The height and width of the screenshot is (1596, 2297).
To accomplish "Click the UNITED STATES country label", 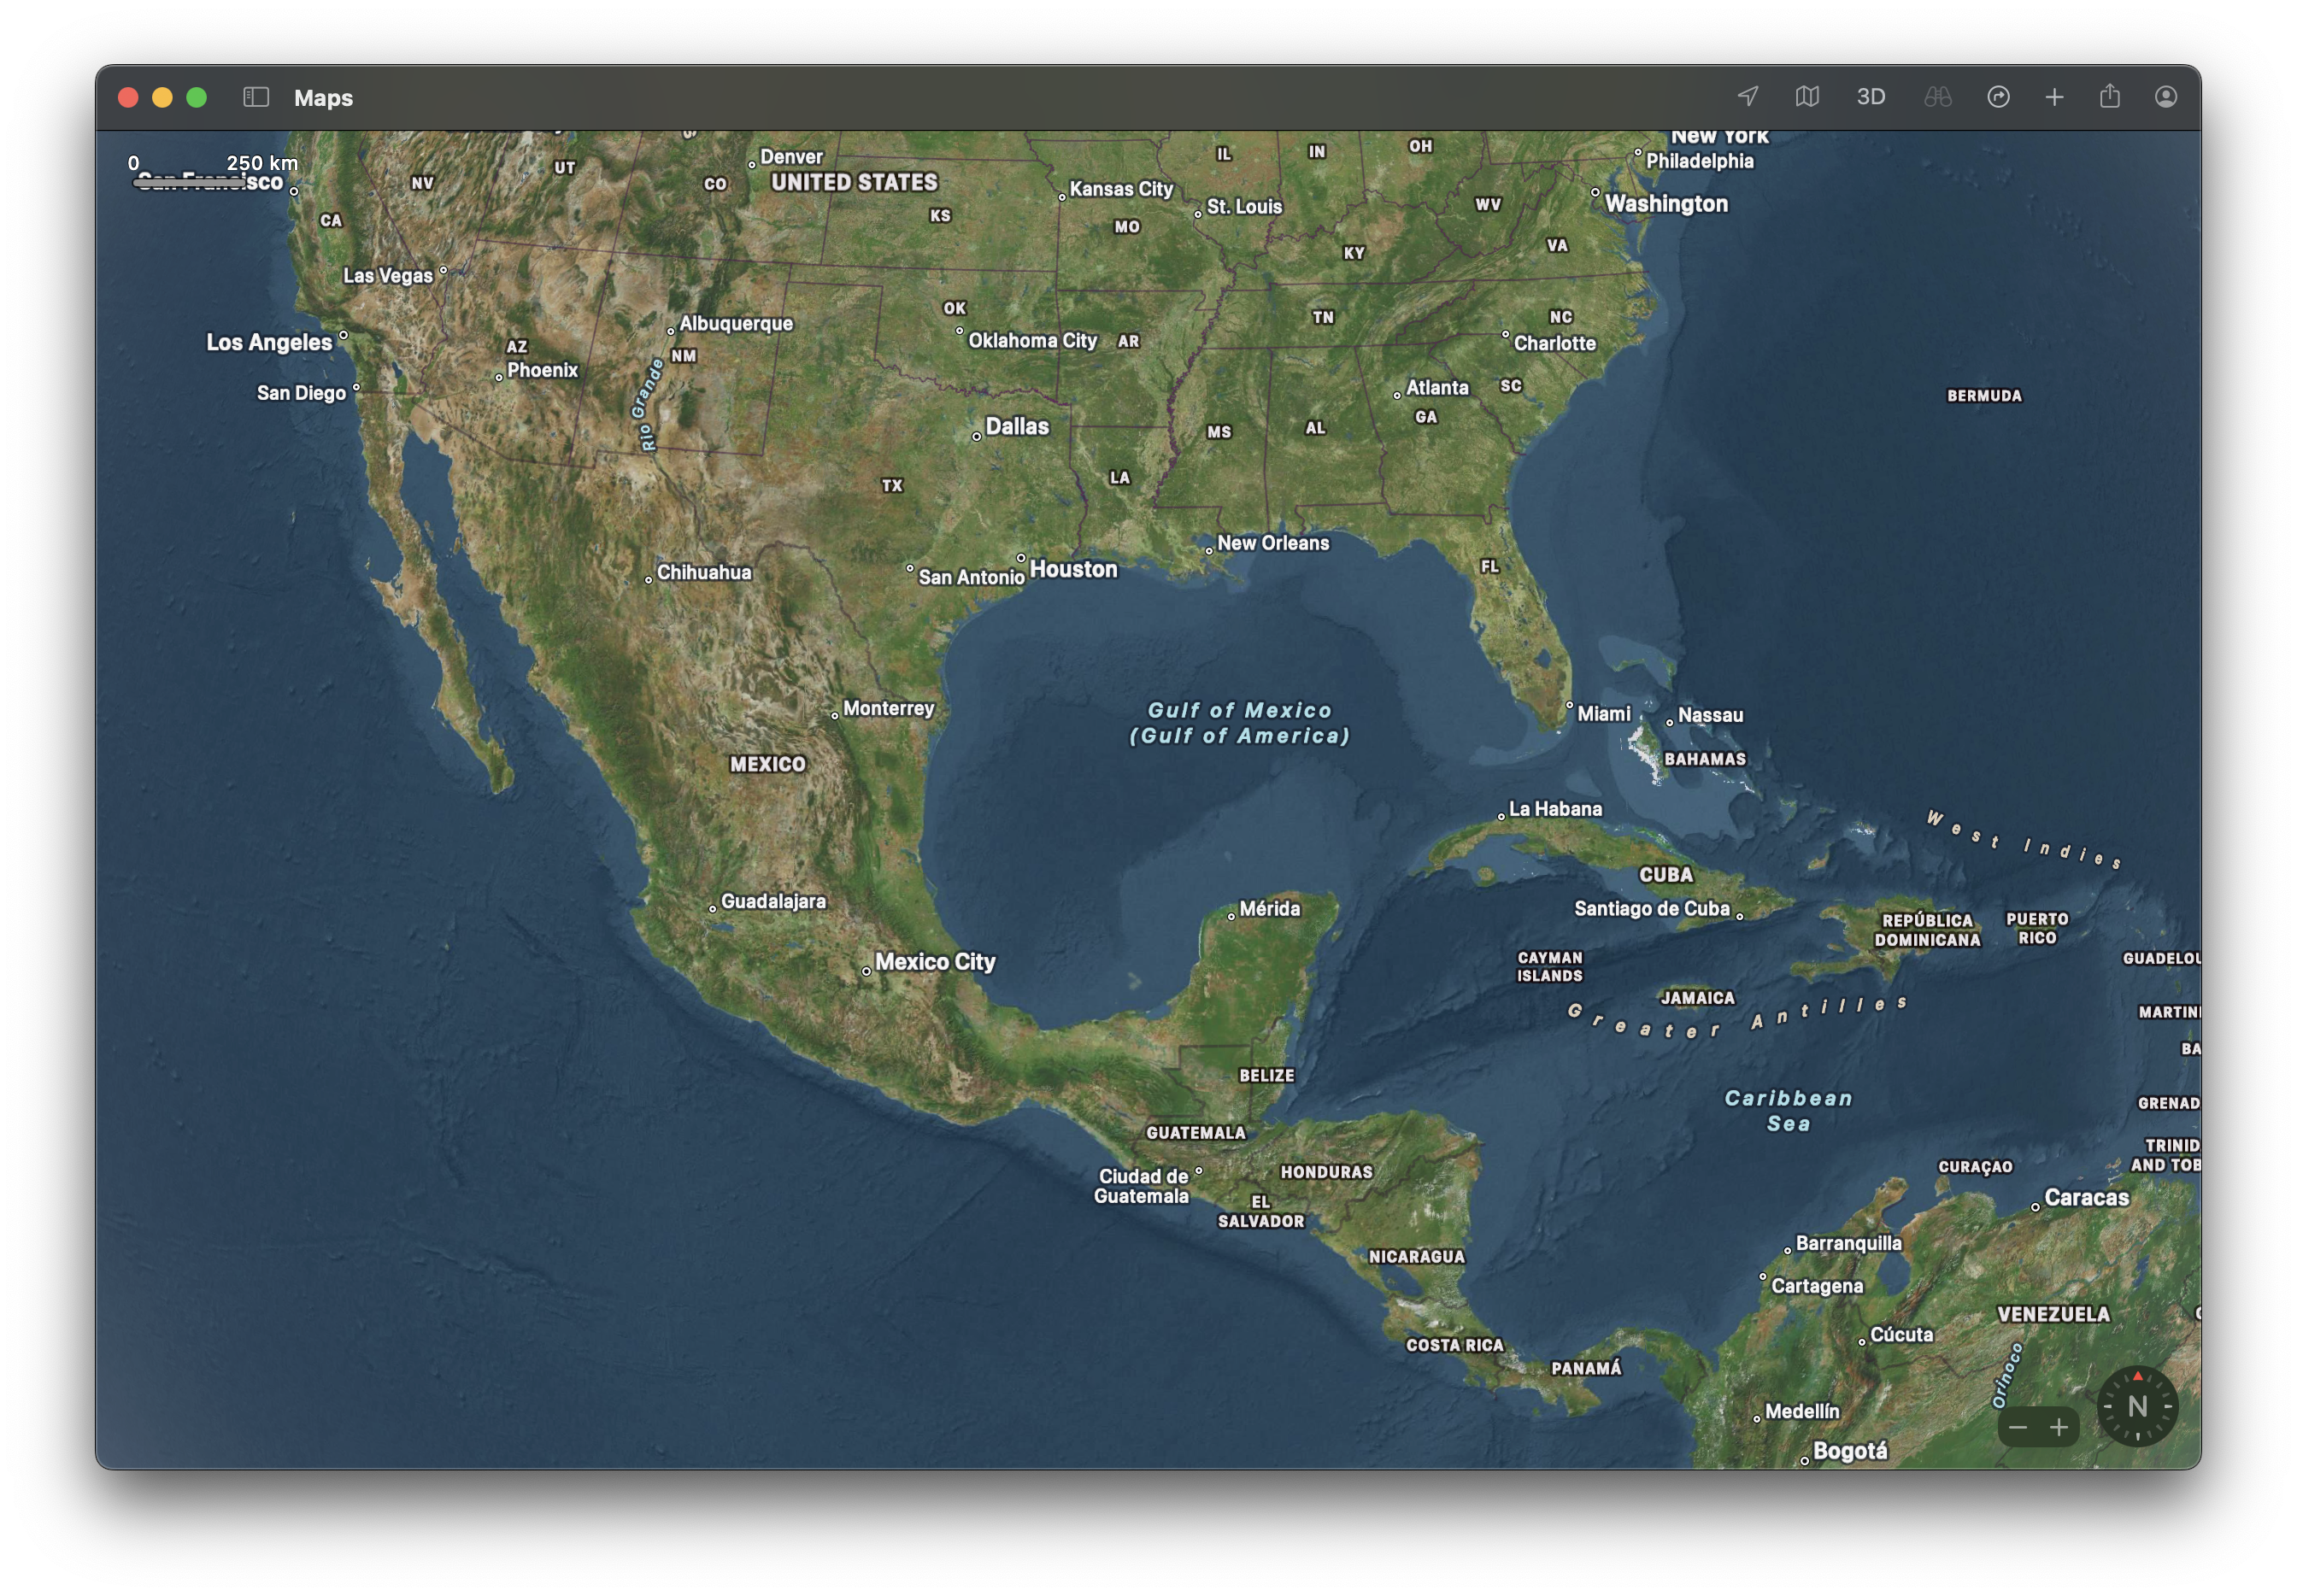I will point(854,182).
